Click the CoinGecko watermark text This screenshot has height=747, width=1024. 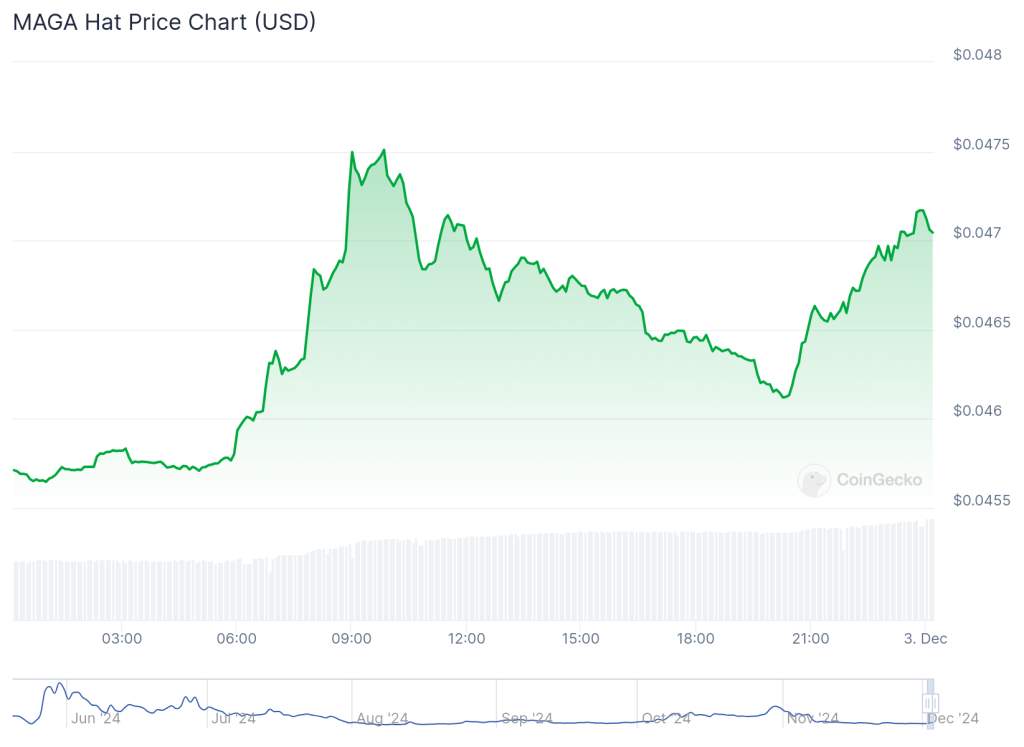click(x=879, y=480)
